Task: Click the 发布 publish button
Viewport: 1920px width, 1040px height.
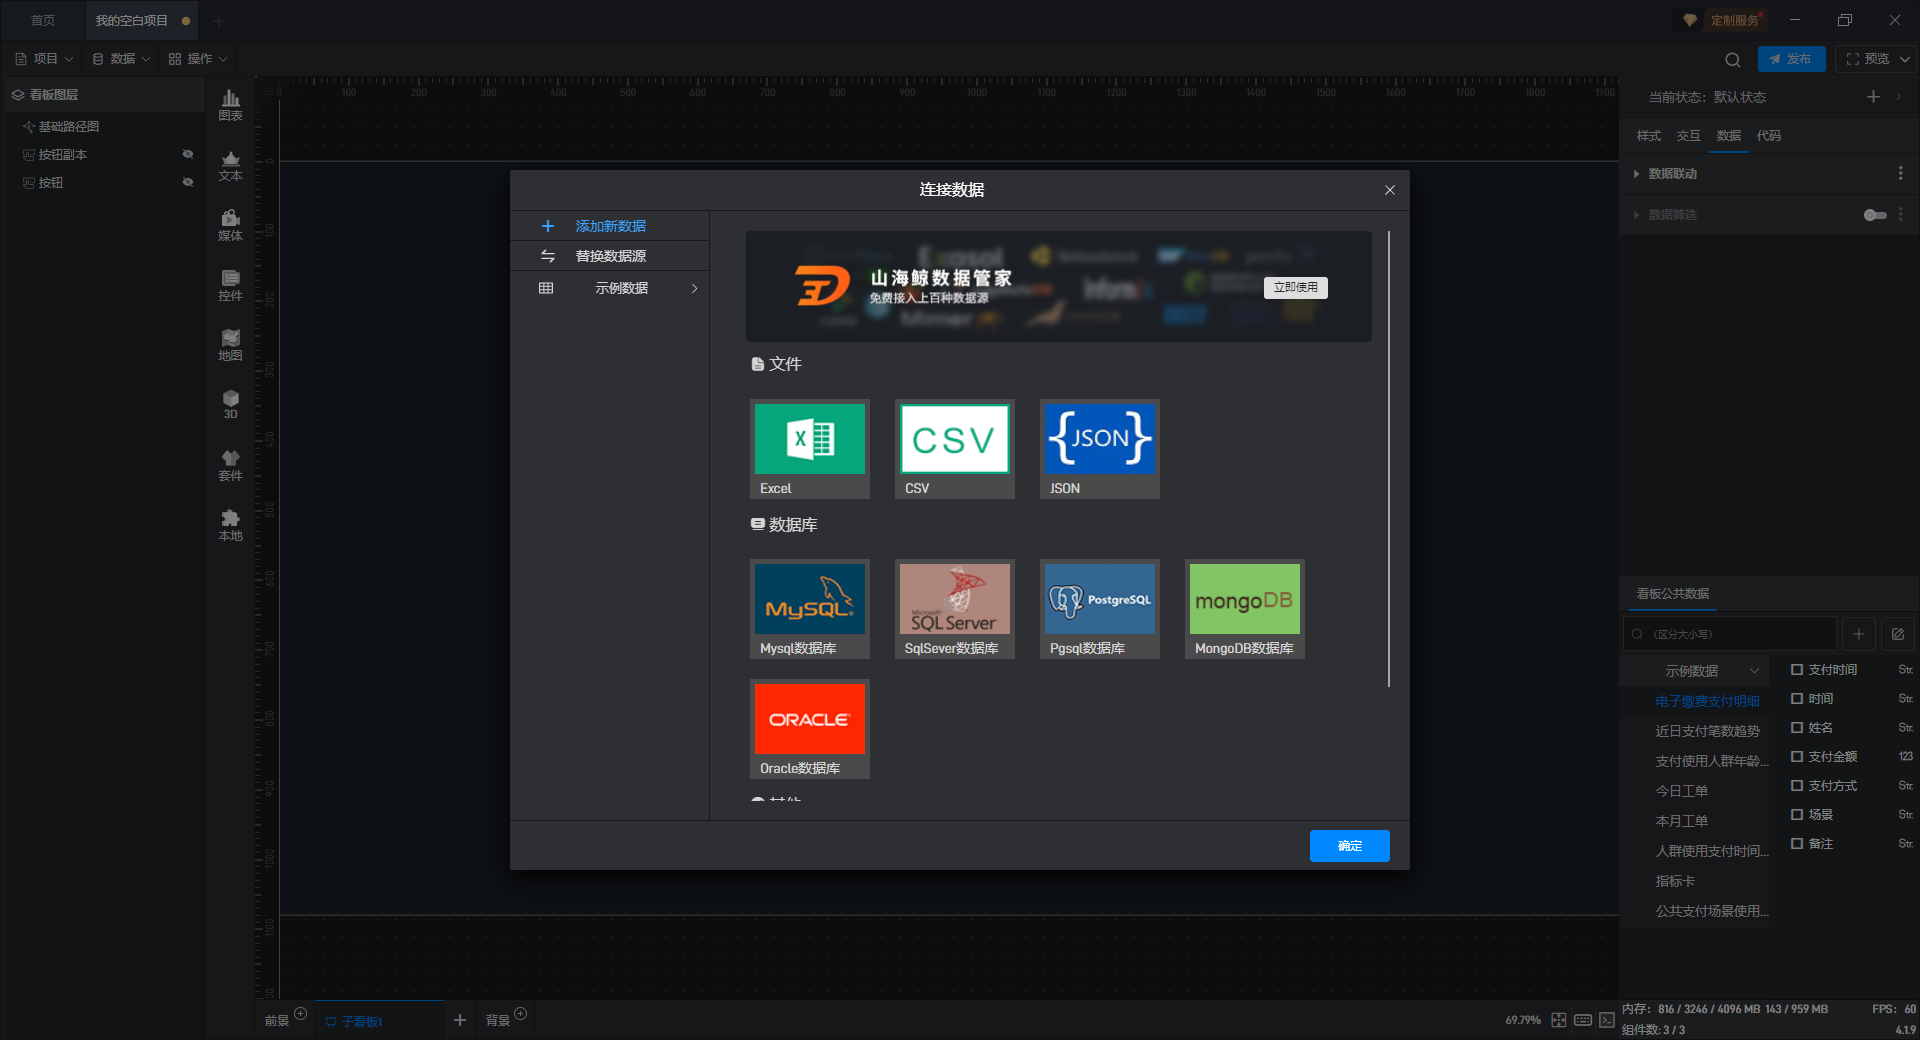Action: click(1791, 59)
